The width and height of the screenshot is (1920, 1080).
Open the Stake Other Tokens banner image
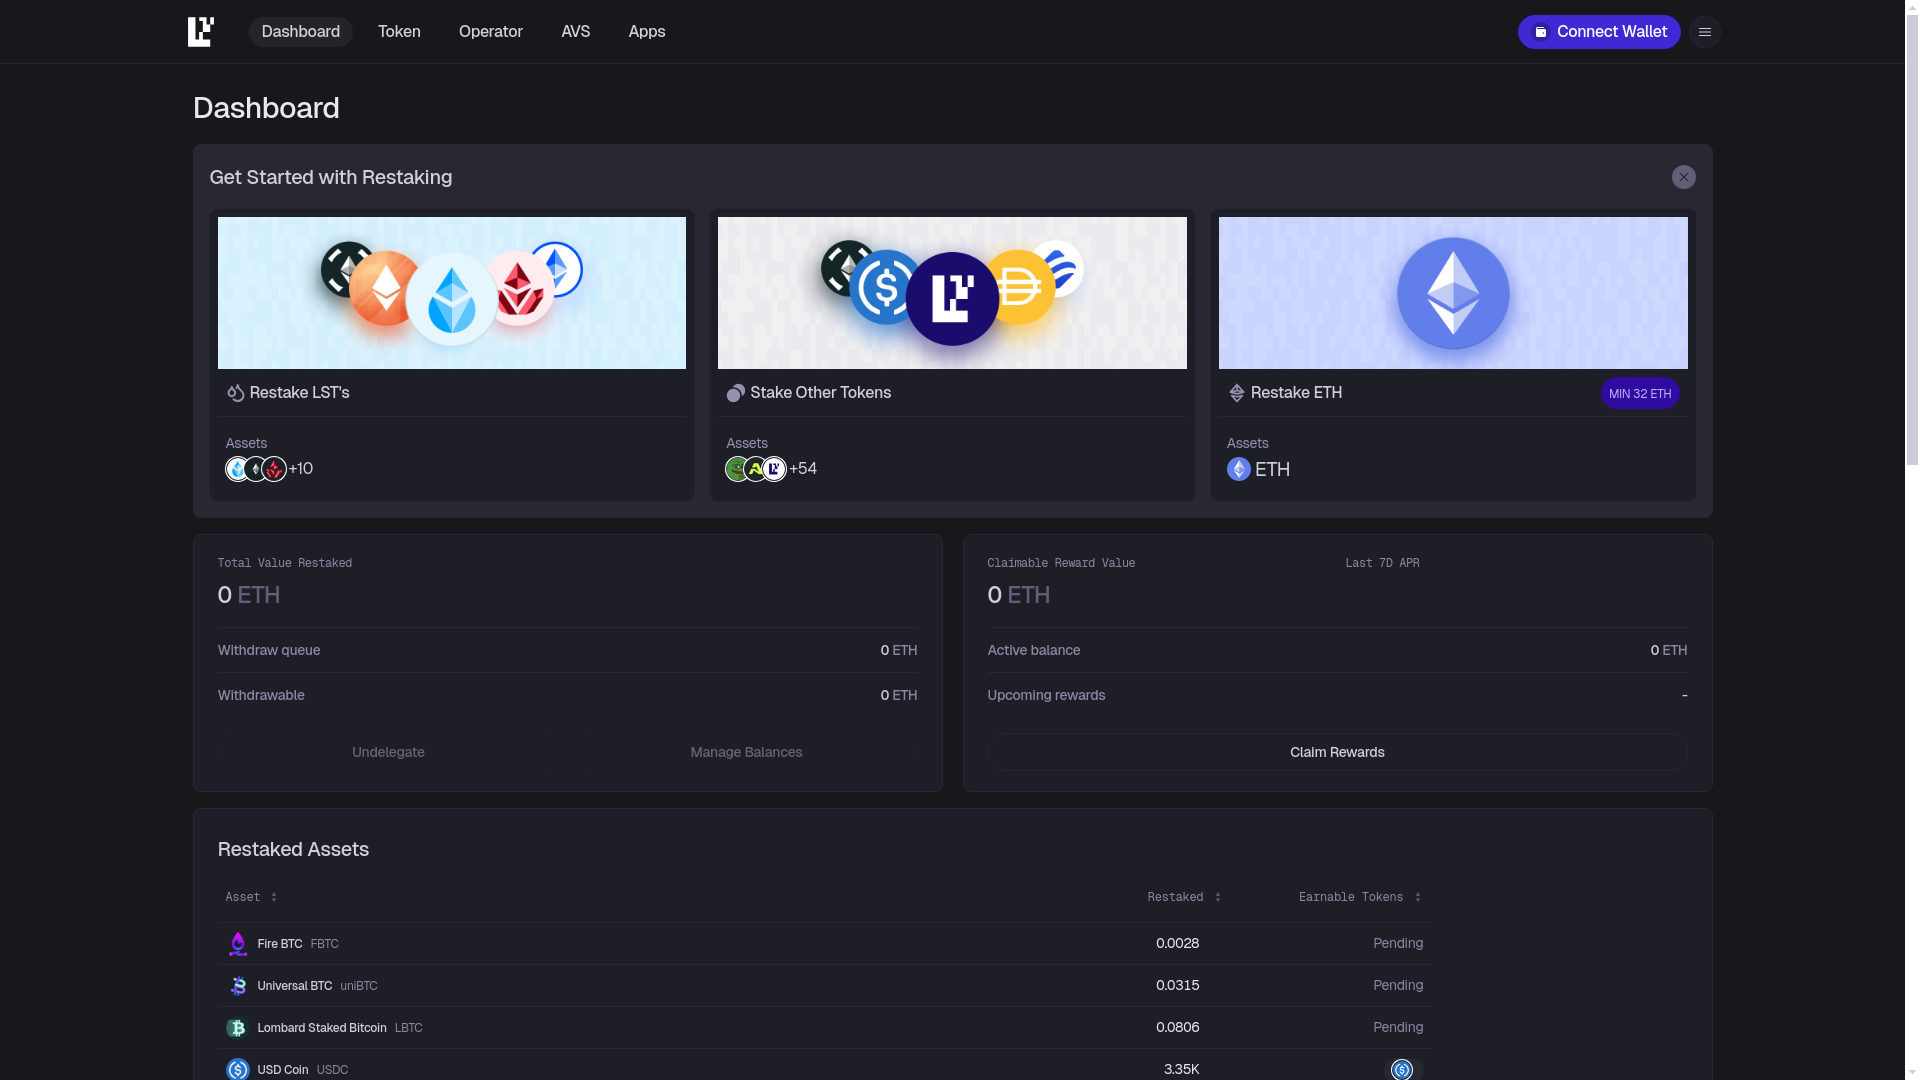click(x=952, y=293)
